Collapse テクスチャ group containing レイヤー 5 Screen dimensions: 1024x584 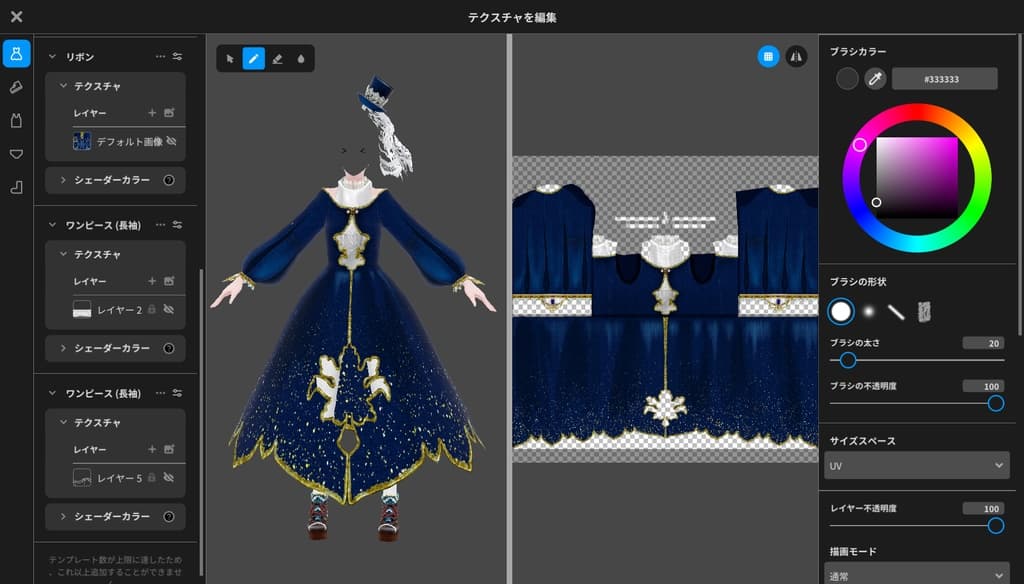point(63,422)
